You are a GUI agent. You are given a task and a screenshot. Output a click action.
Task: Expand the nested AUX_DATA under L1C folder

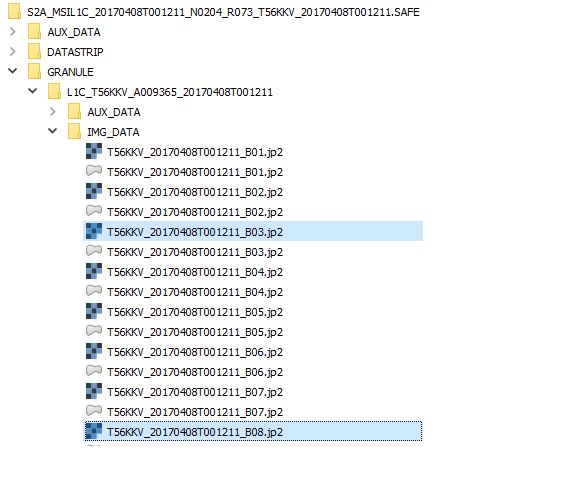(x=53, y=112)
